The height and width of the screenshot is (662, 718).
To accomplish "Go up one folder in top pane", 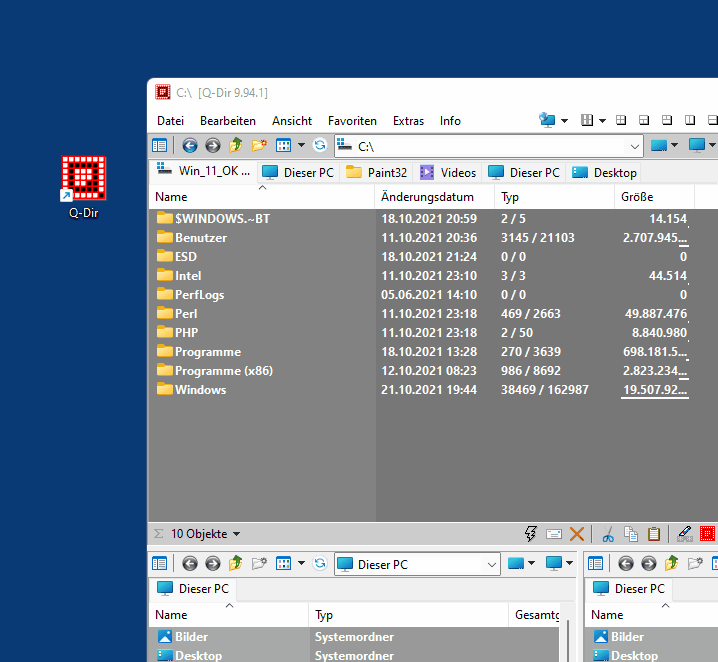I will click(235, 146).
